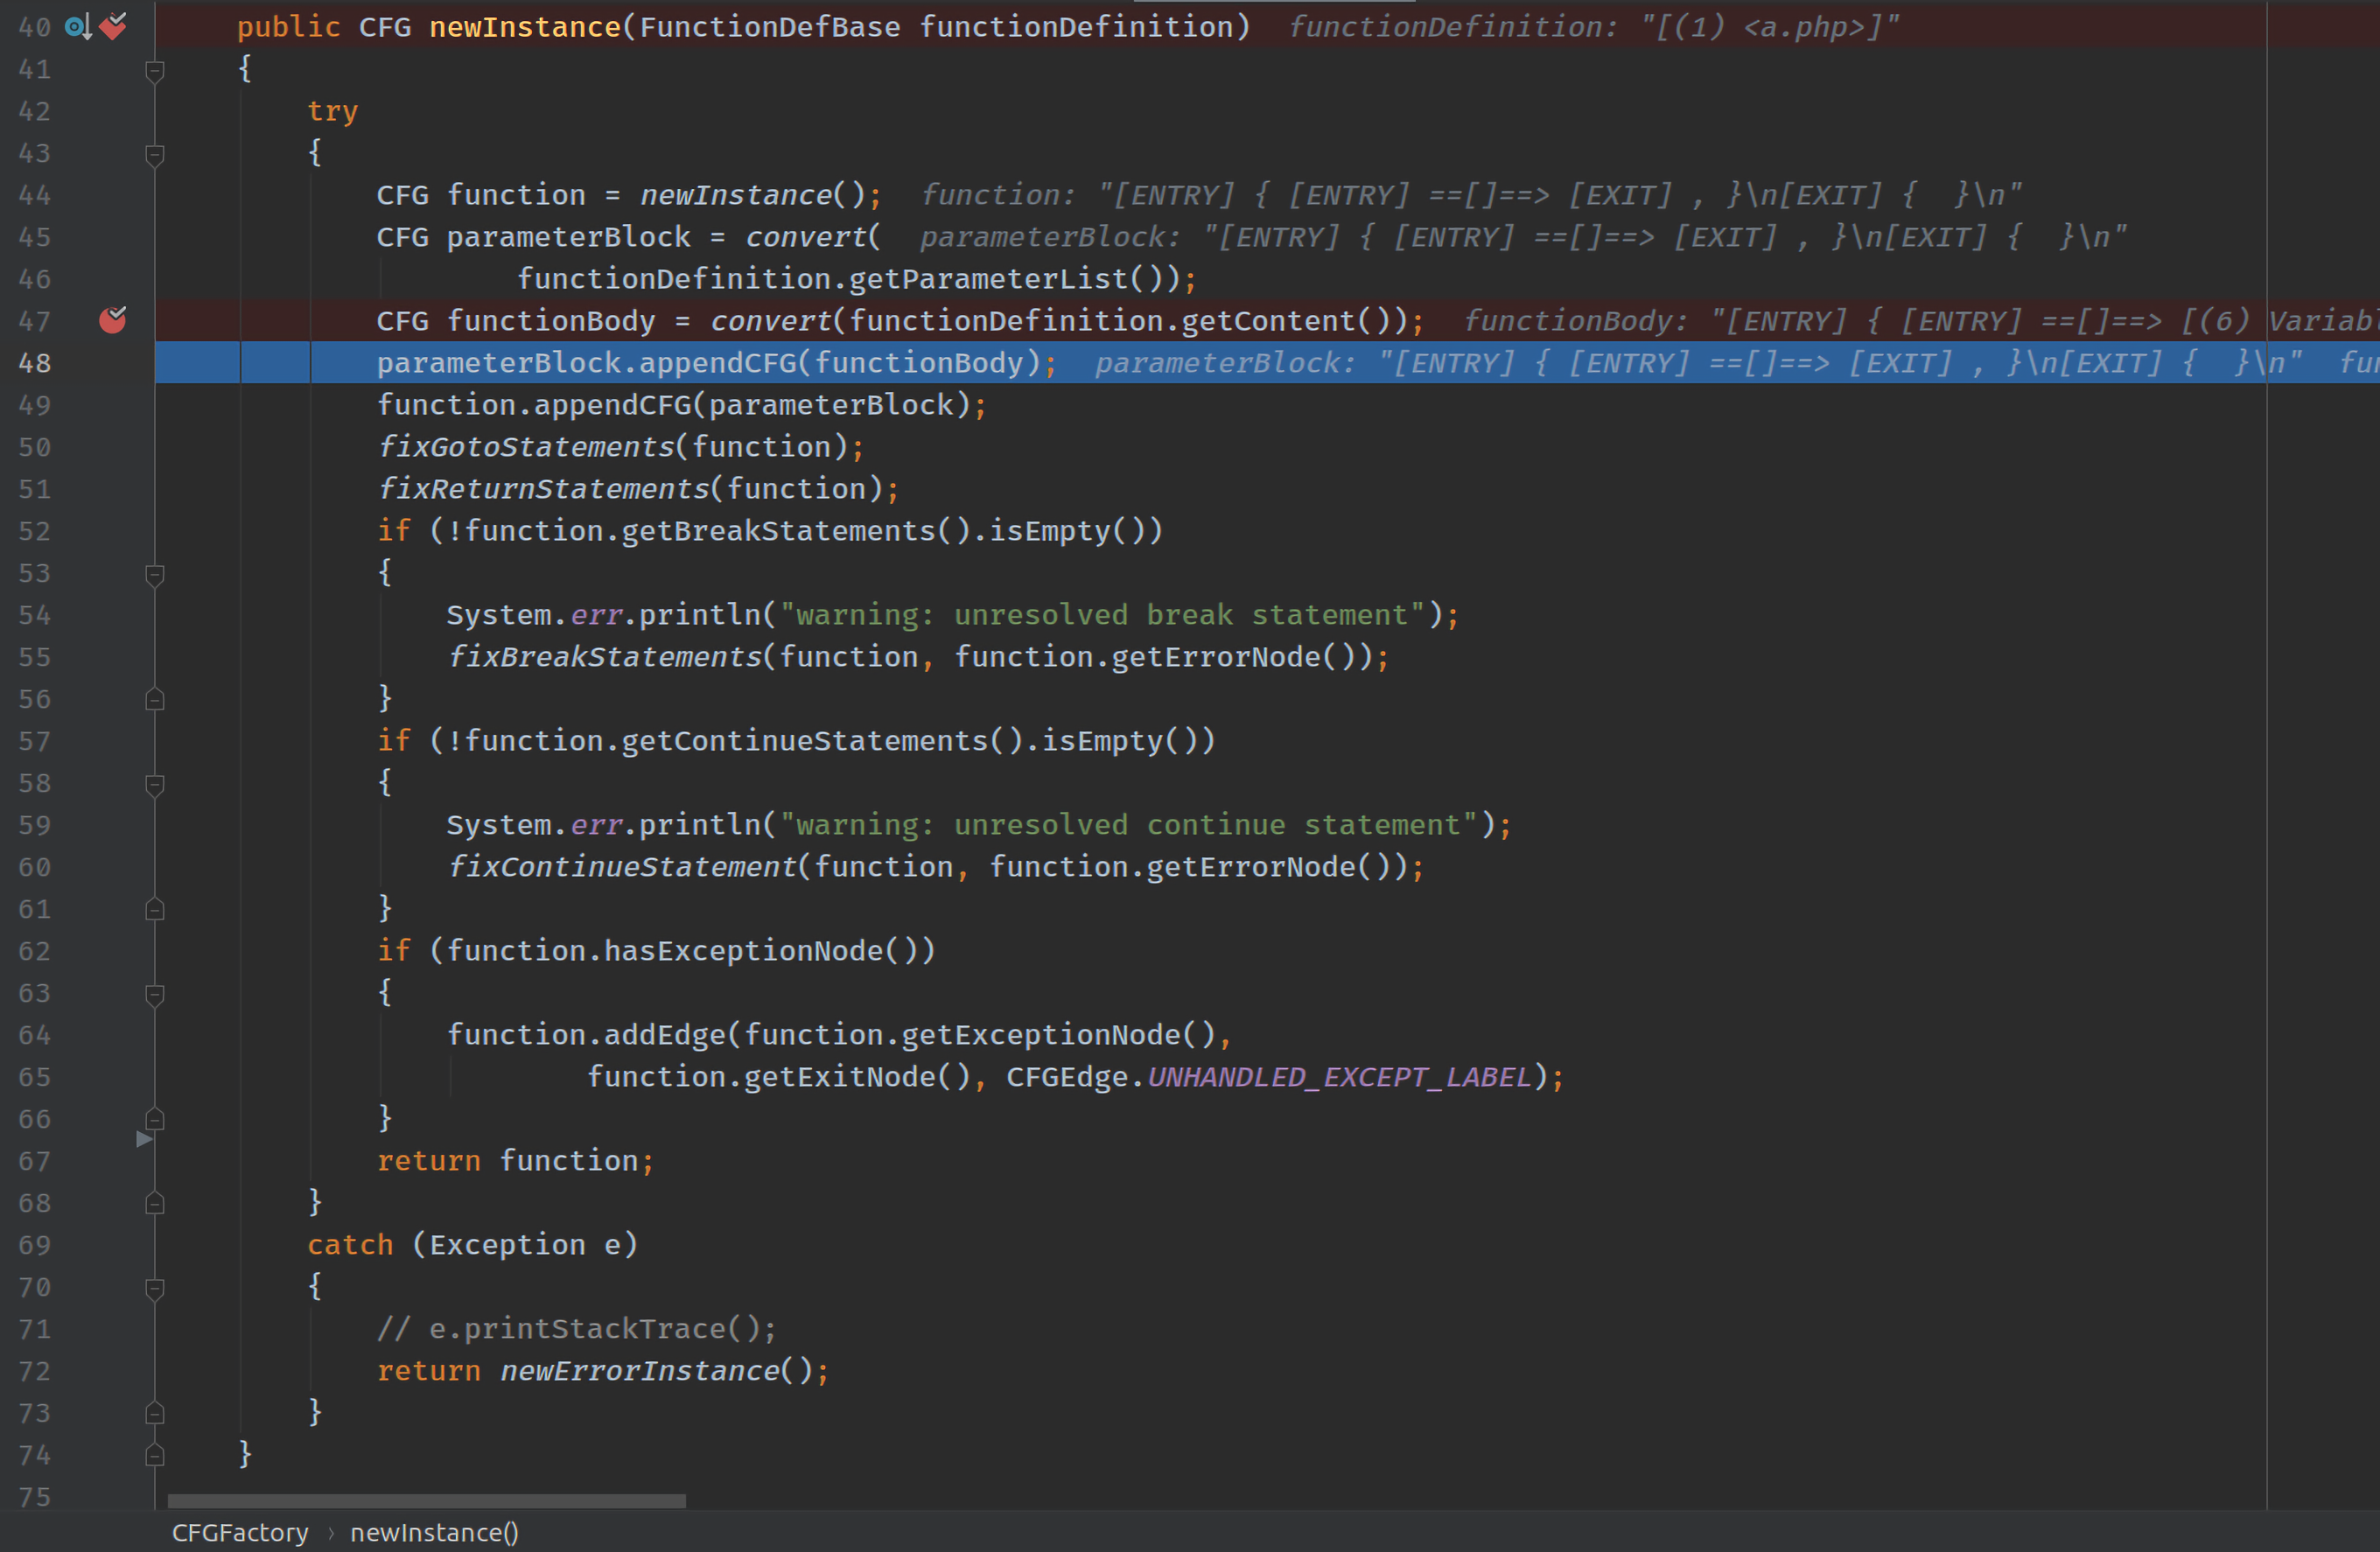
Task: Click line number 52 in the gutter
Action: click(34, 531)
